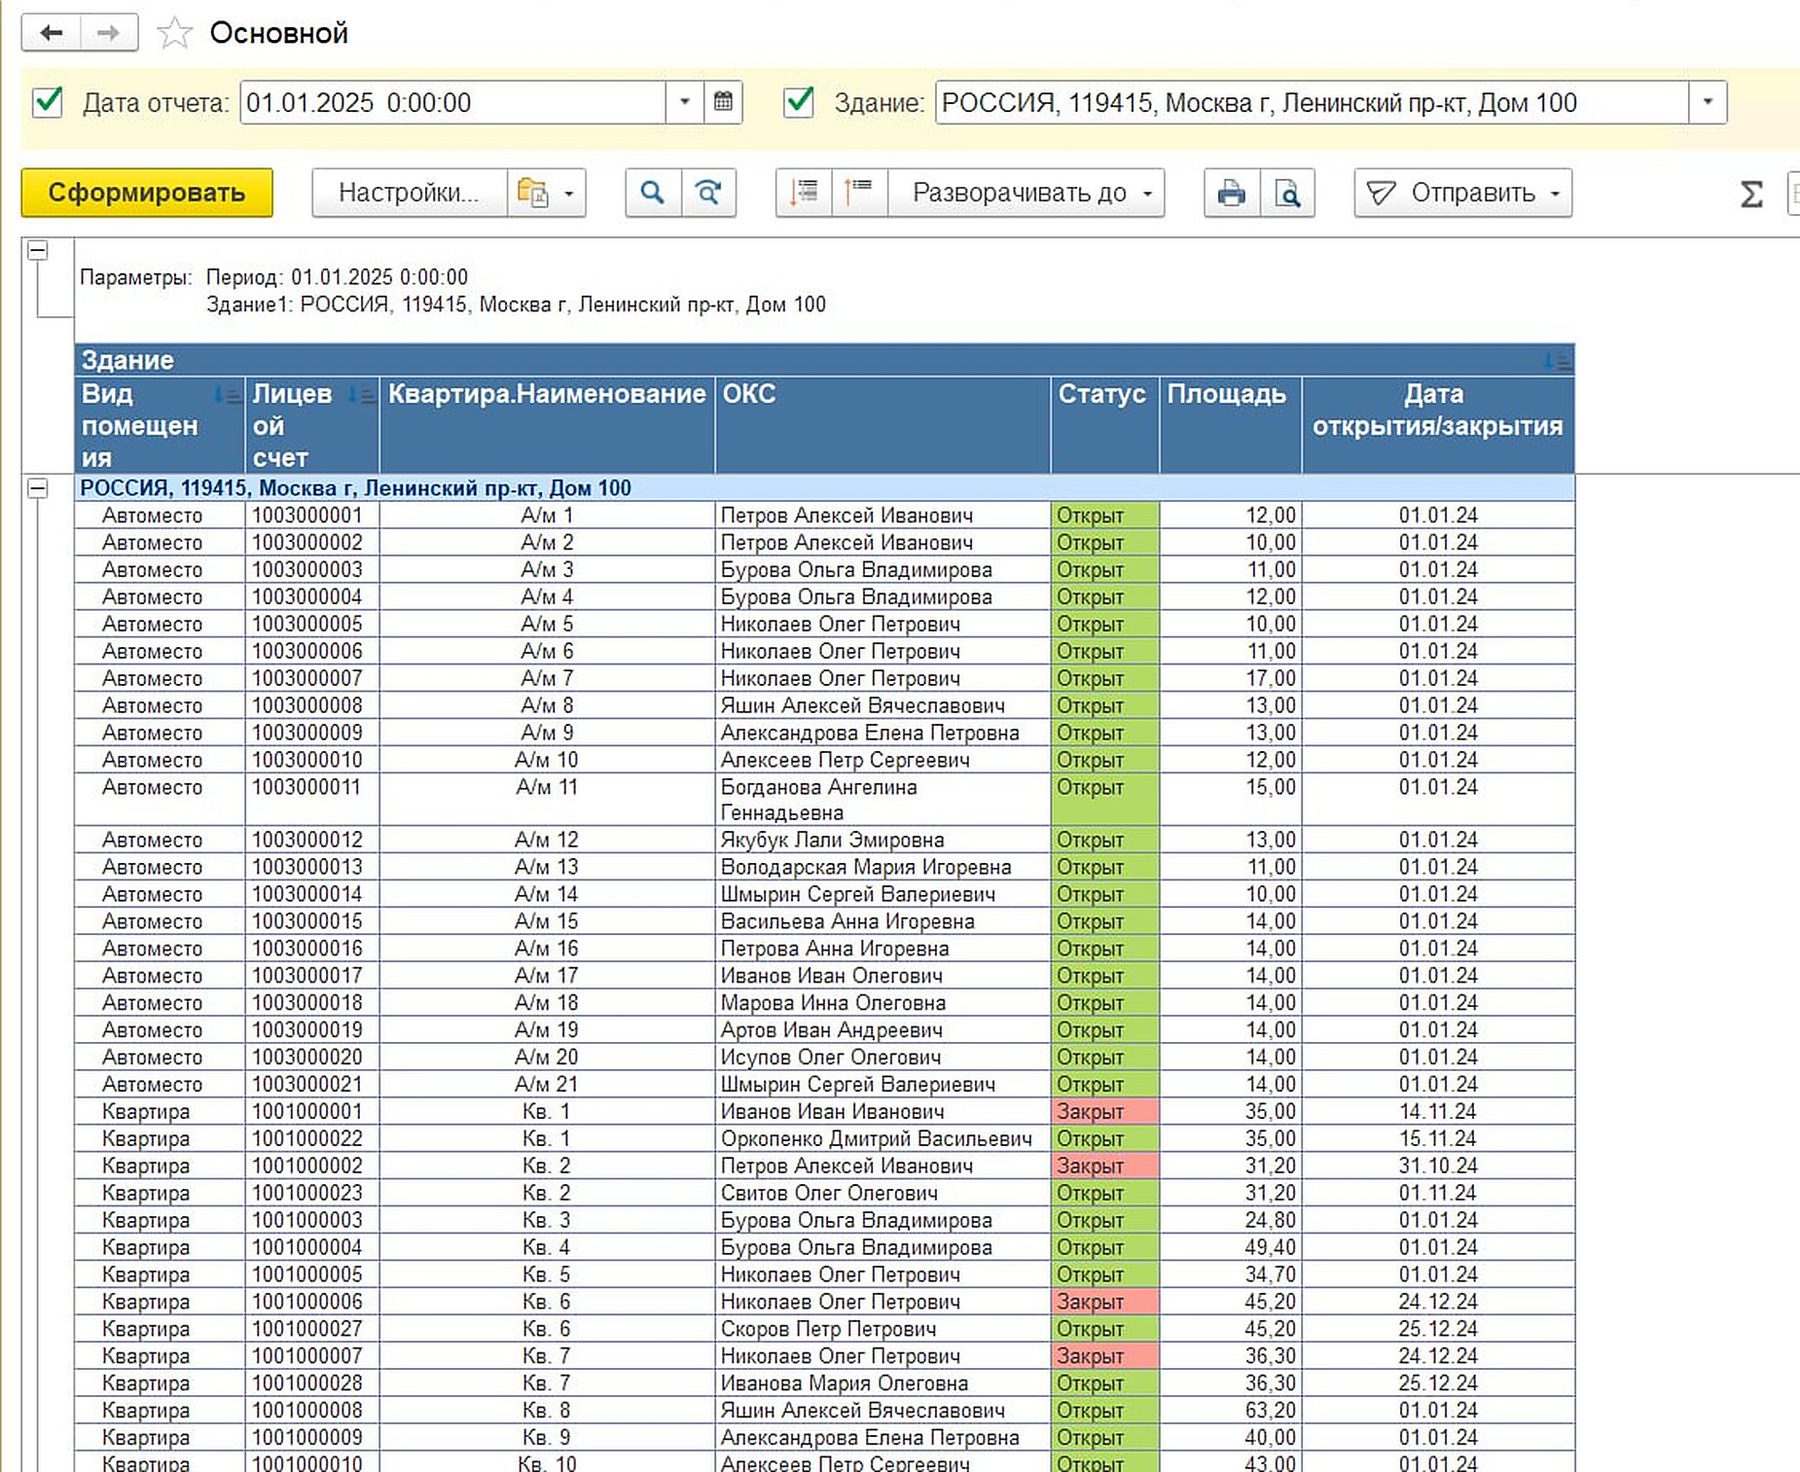1800x1472 pixels.
Task: Click the 63,20 area cell
Action: click(x=1231, y=1410)
